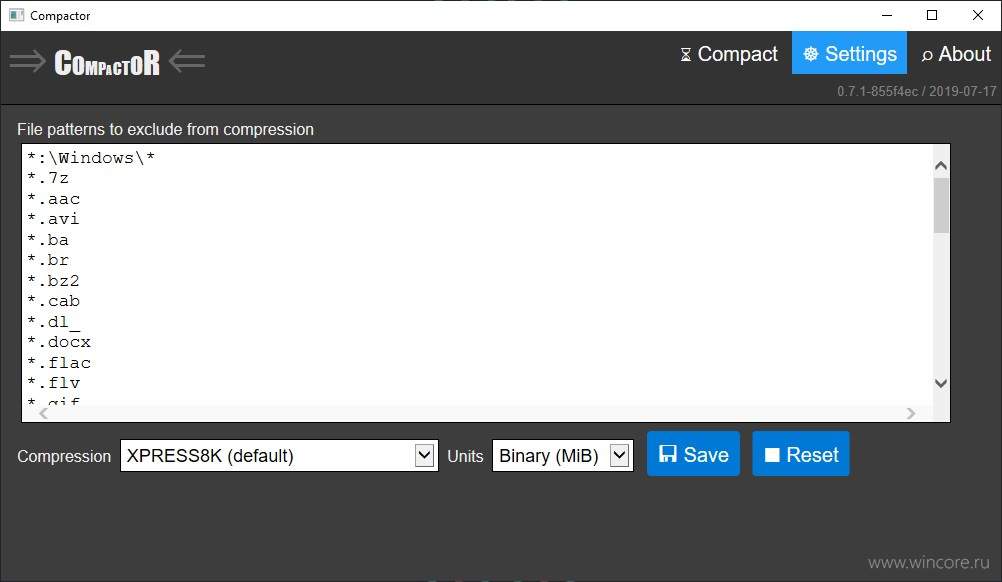Click the Compactor app icon in title bar
This screenshot has width=1002, height=582.
16,15
